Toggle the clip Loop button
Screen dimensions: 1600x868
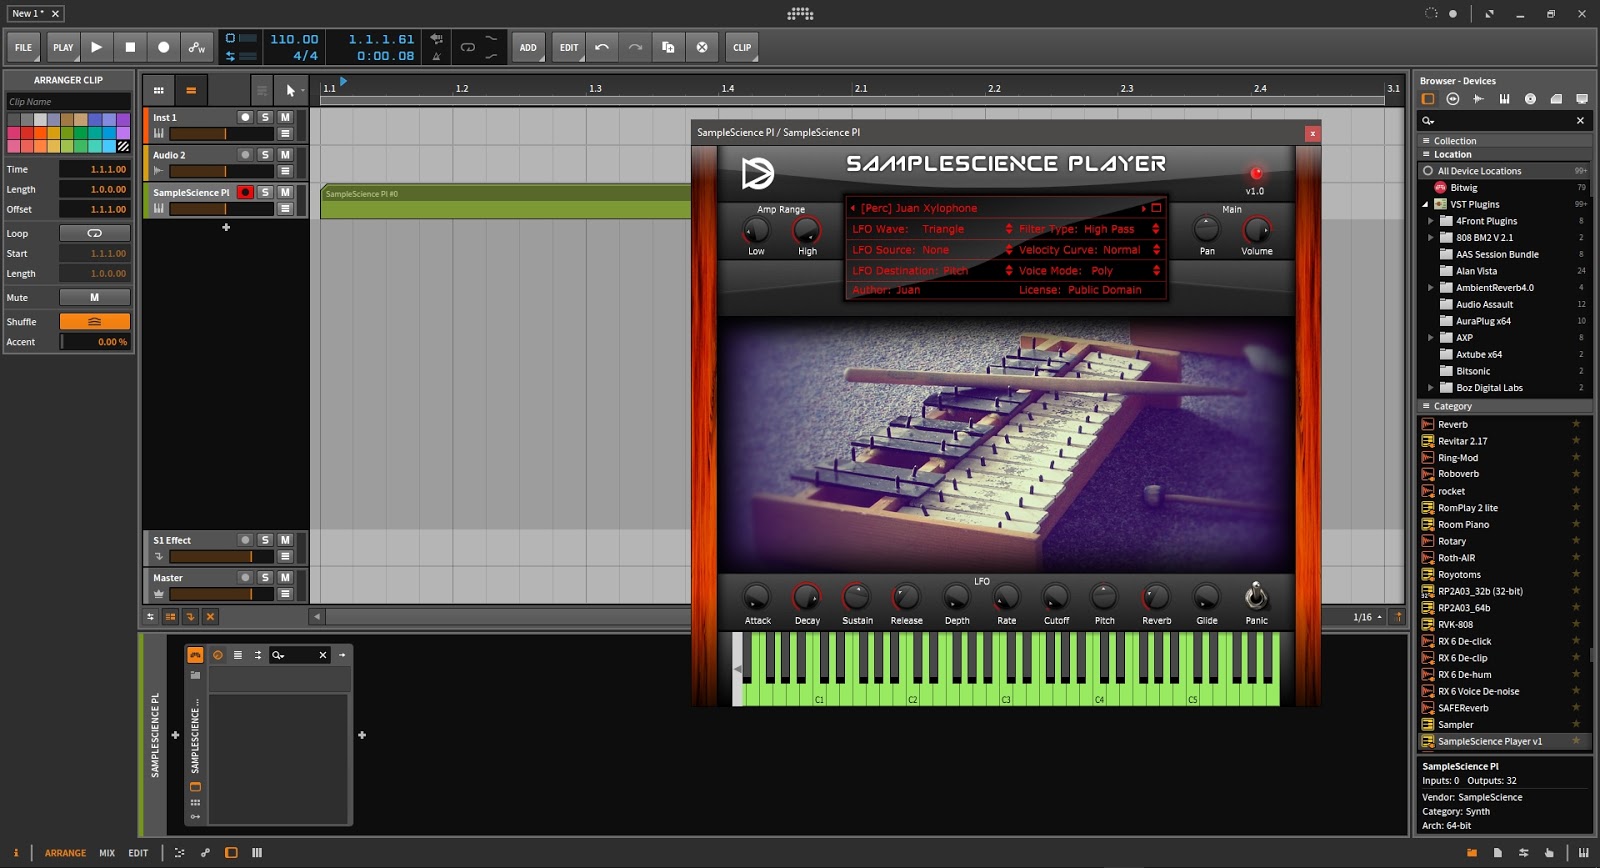(x=94, y=233)
